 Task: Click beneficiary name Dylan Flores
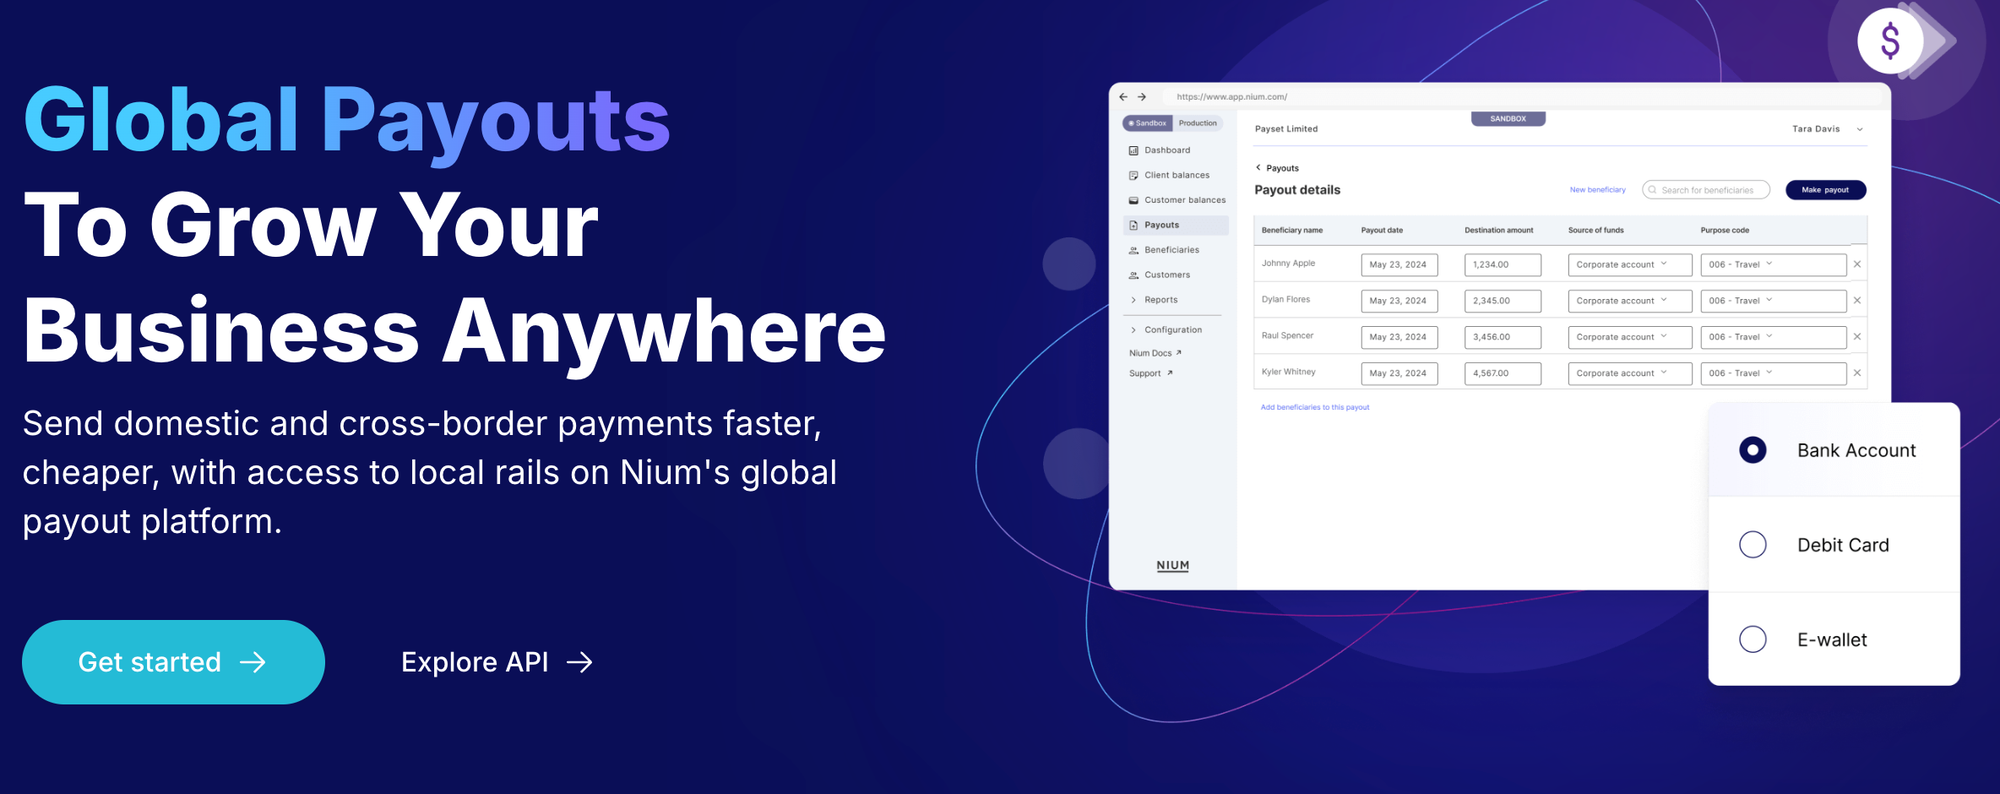point(1286,300)
